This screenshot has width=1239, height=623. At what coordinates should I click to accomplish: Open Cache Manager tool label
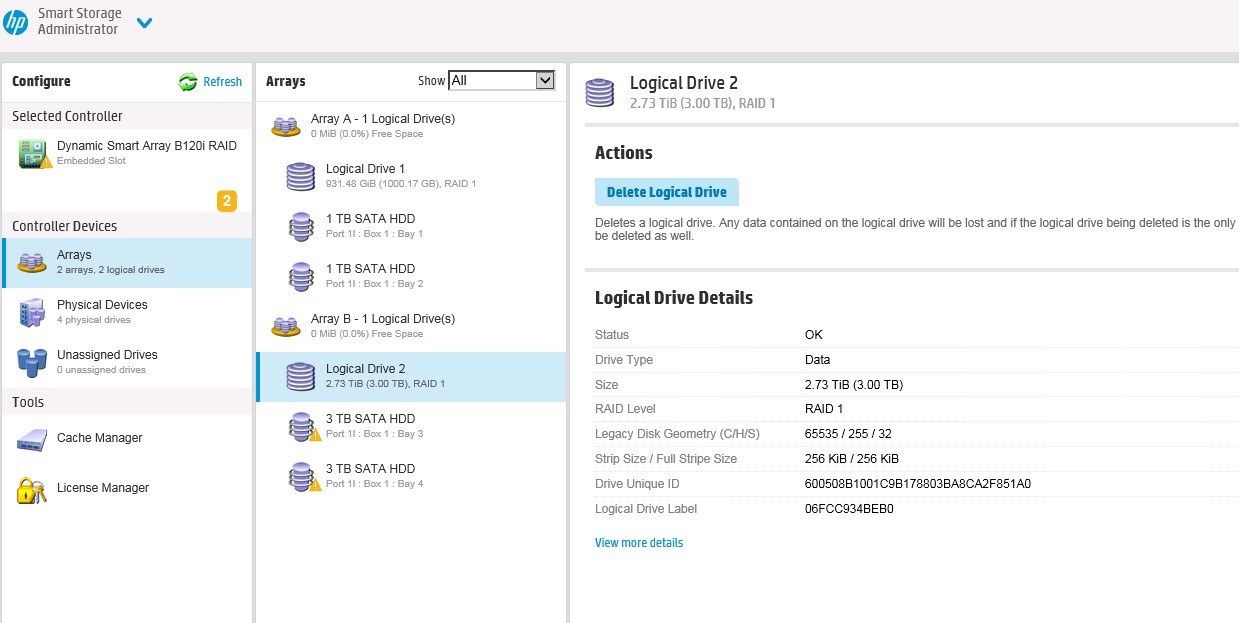pos(100,438)
